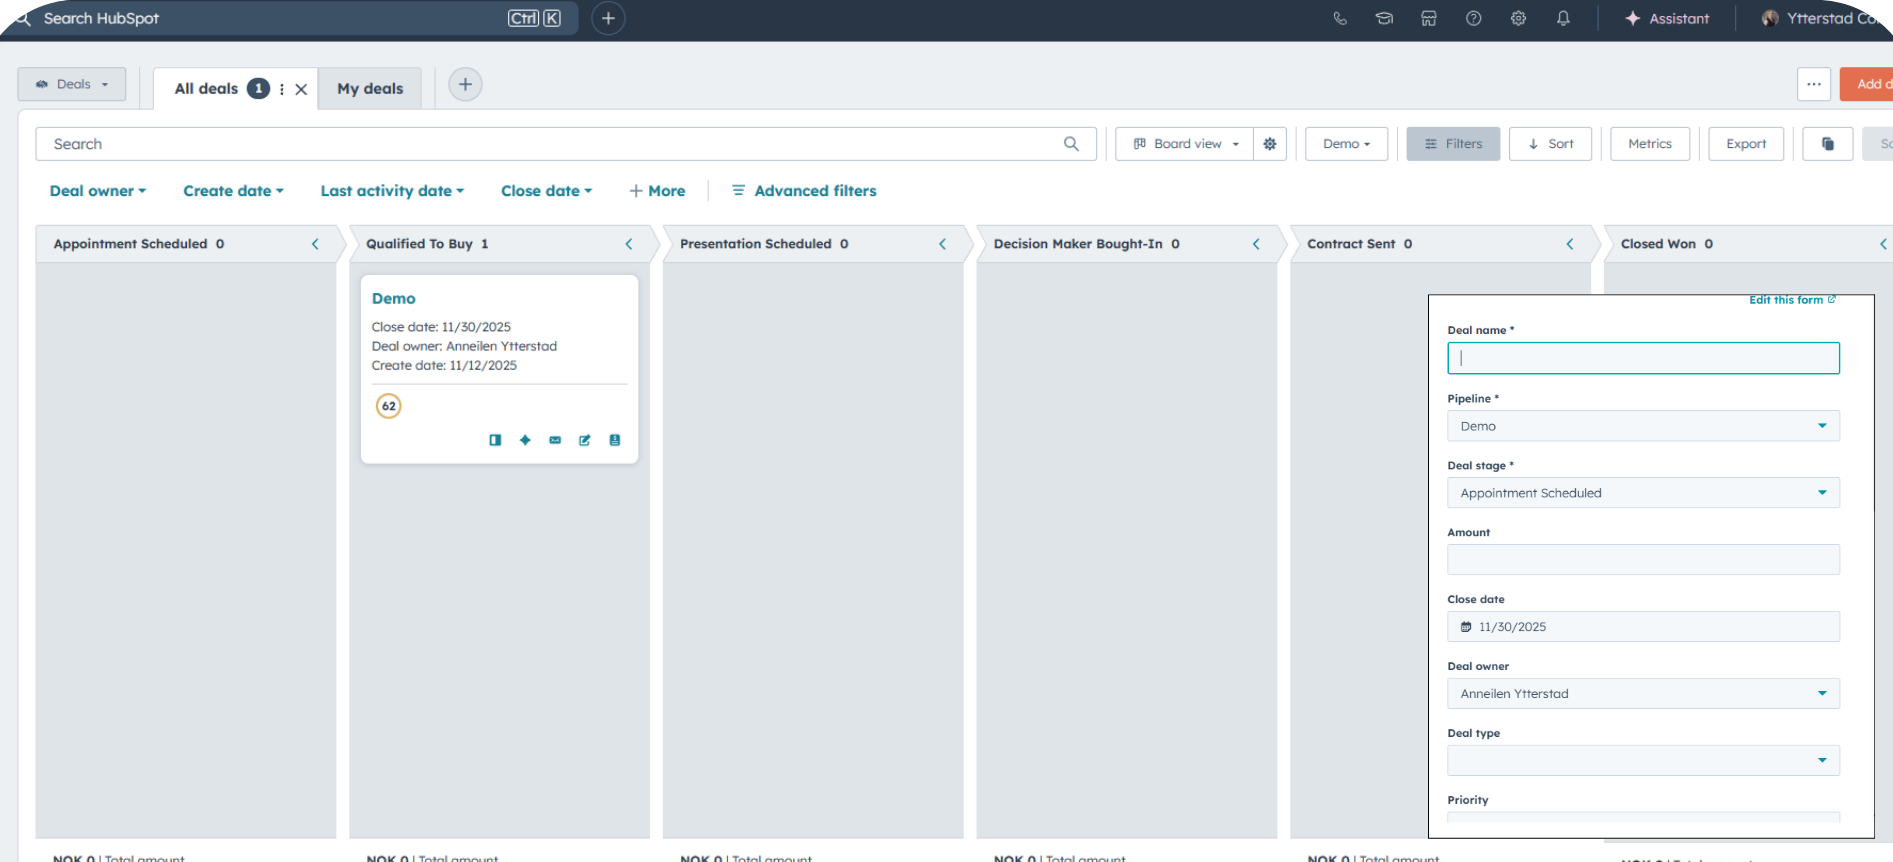Click into the Deal name field

(1643, 359)
